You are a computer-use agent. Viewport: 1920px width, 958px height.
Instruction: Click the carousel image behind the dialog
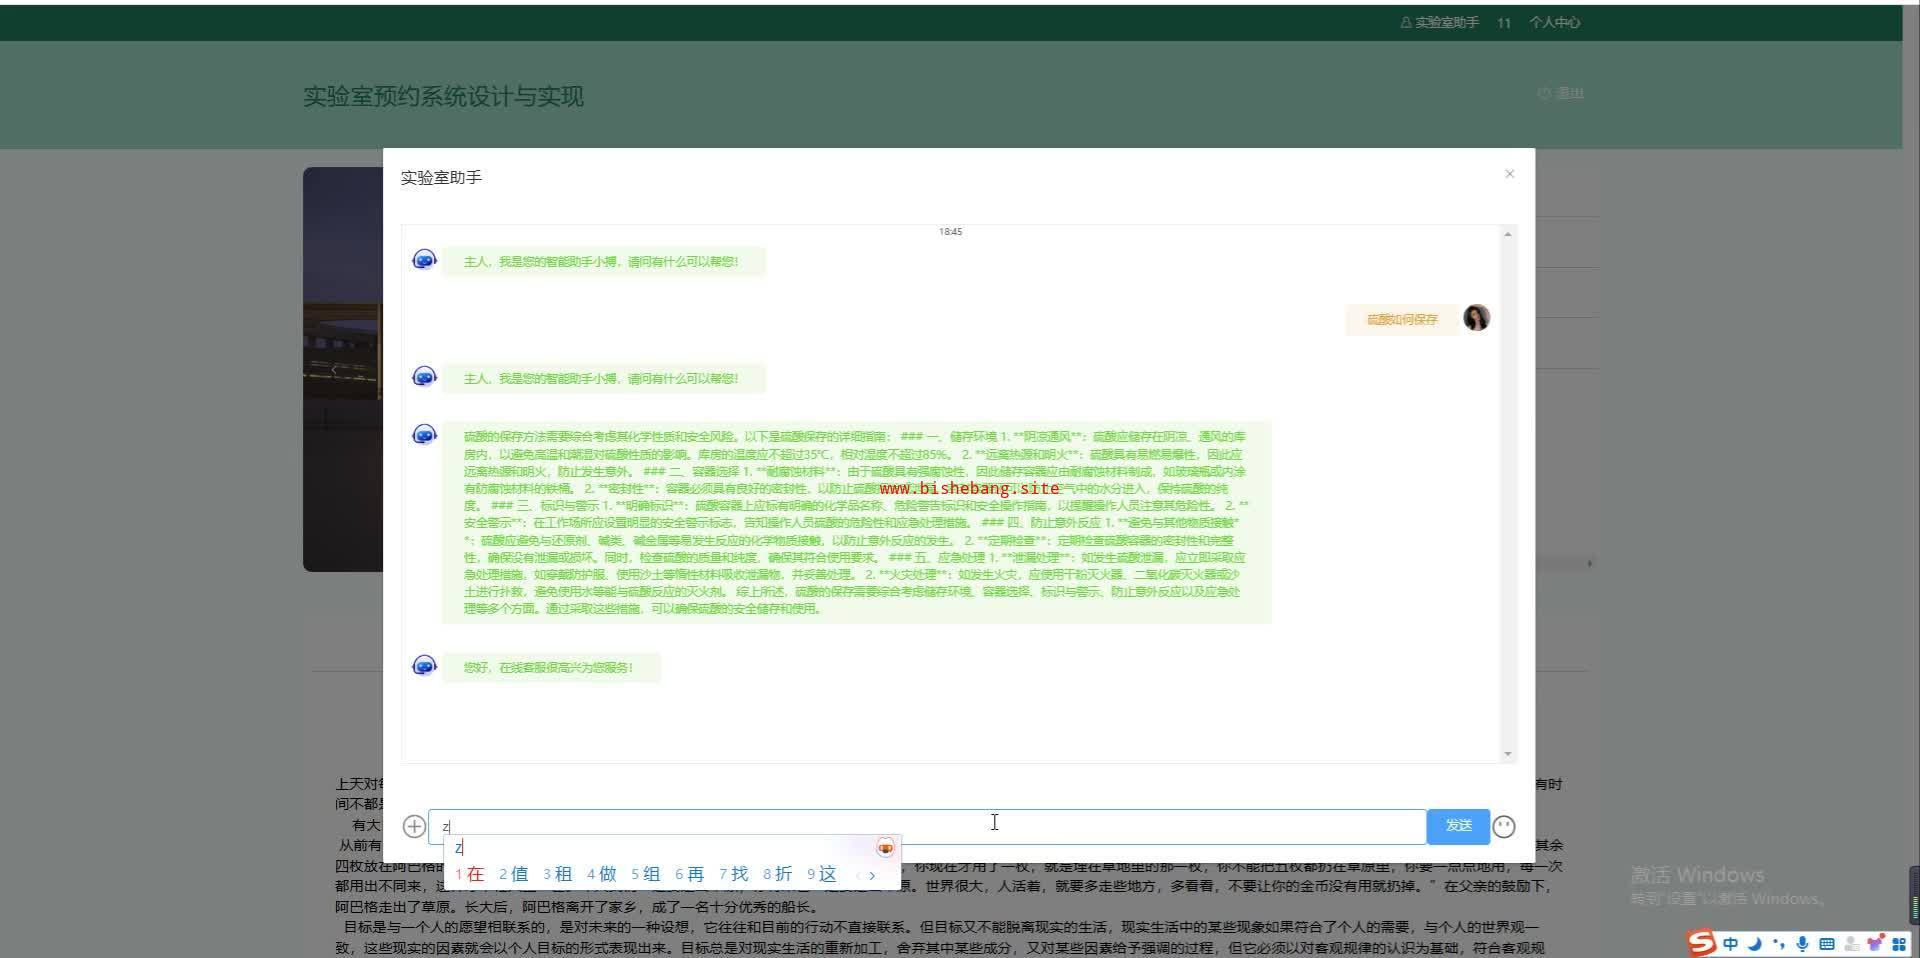[343, 369]
